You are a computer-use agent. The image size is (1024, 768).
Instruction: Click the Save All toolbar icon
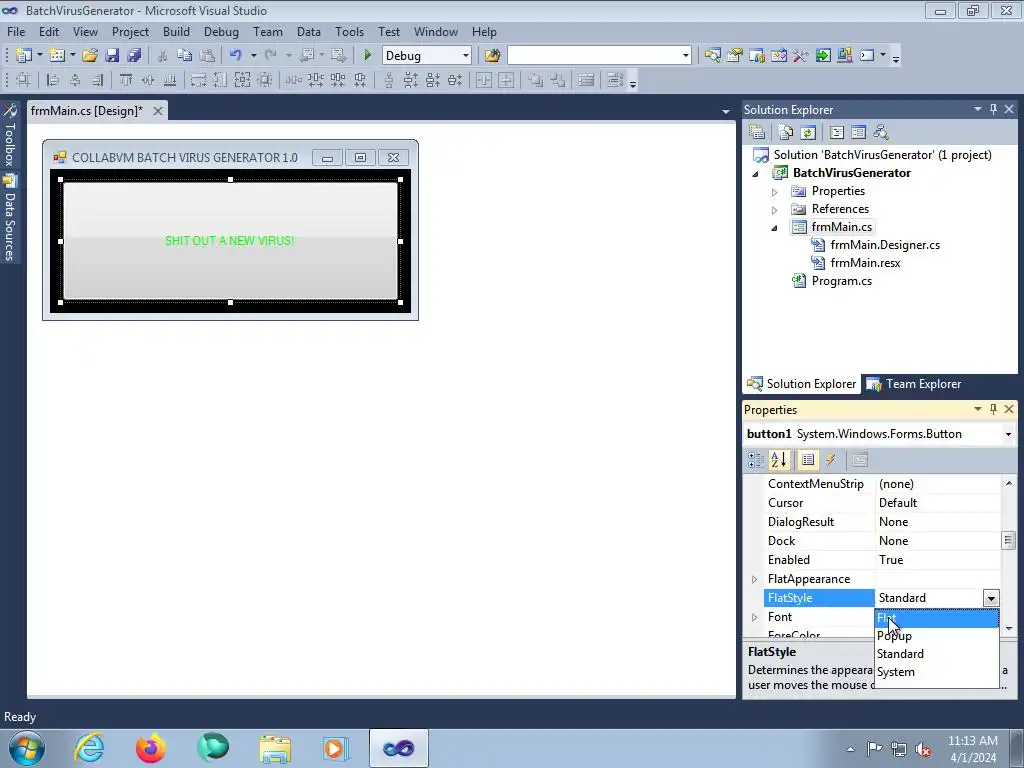(134, 56)
